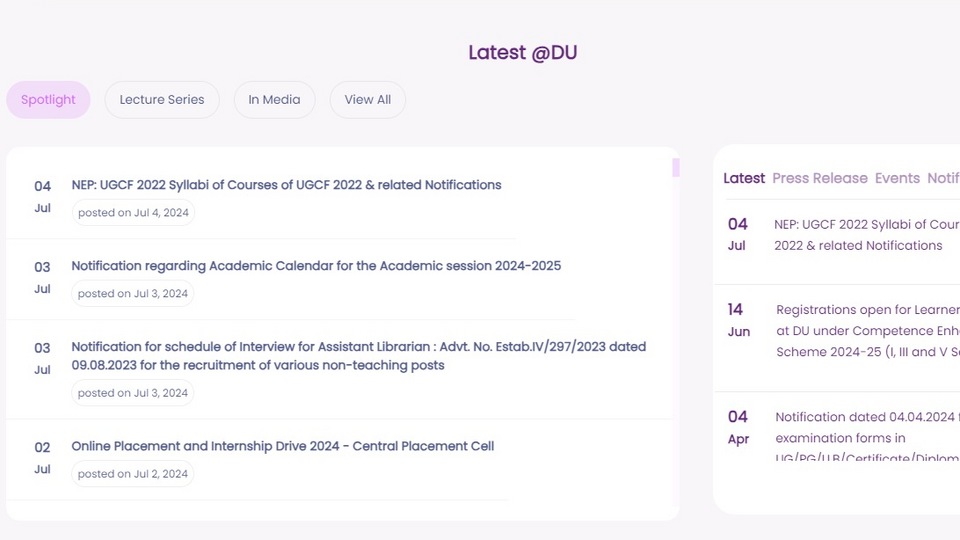Open NEP UGCF item in right Latest panel
Viewport: 960px width, 540px height.
(x=866, y=235)
